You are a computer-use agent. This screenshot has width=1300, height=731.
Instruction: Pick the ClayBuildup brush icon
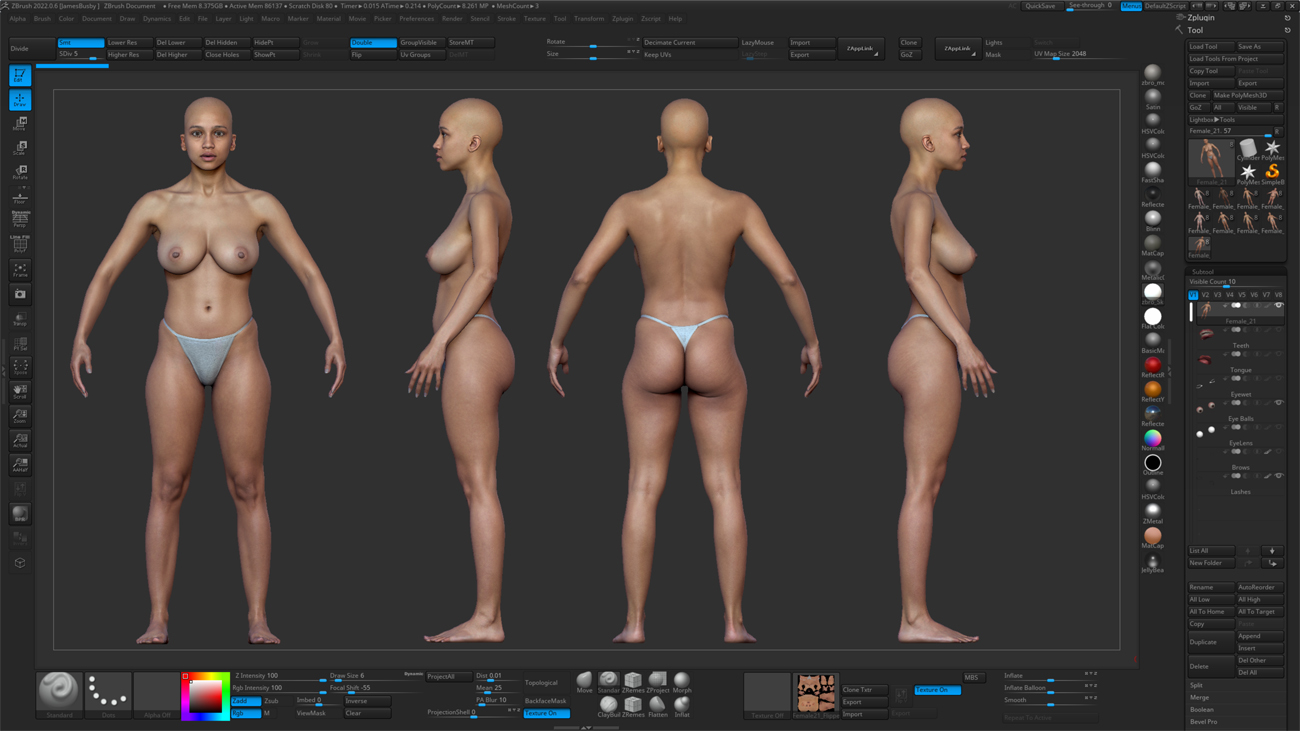coord(608,707)
